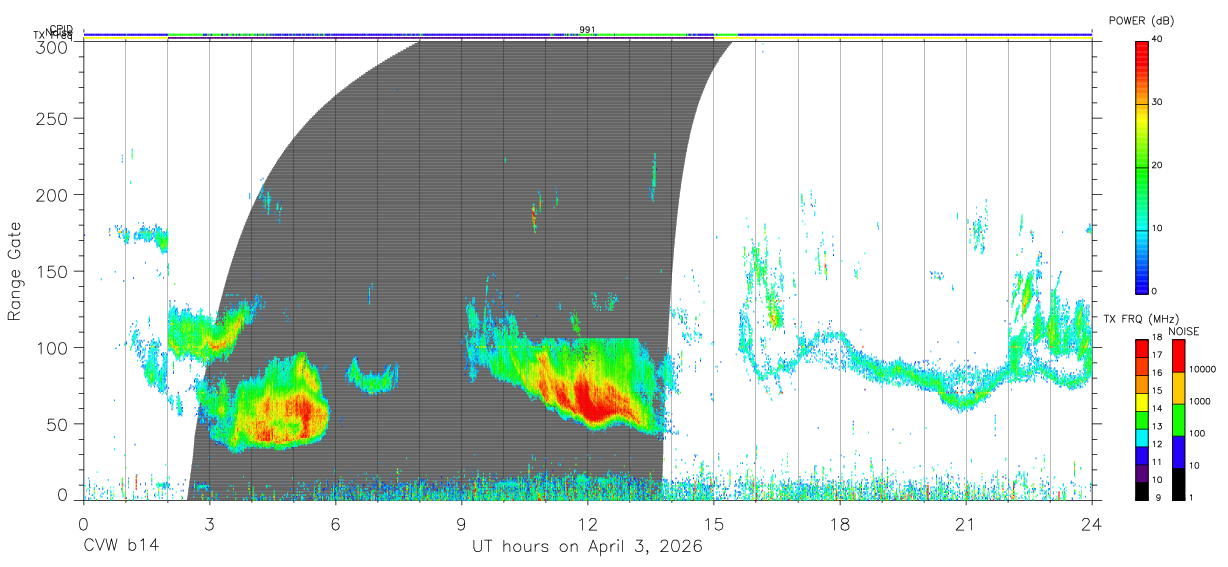1228x567 pixels.
Task: Click the 150 tick label on Range Gate axis
Action: click(x=51, y=271)
